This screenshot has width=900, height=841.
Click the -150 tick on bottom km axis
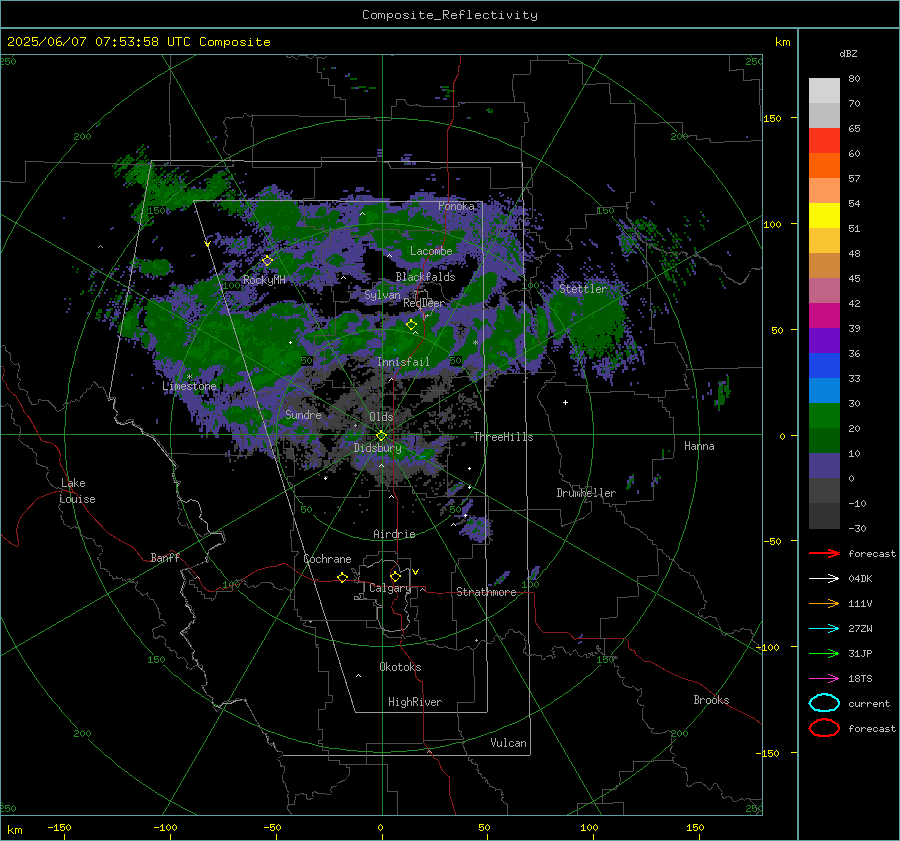[x=59, y=827]
